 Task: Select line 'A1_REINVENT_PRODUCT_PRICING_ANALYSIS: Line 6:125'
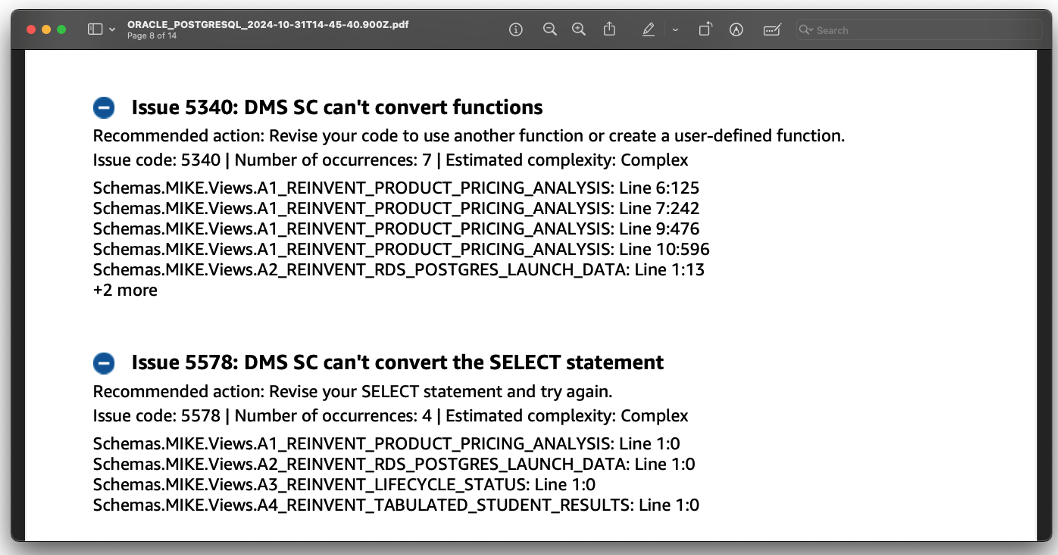coord(396,188)
